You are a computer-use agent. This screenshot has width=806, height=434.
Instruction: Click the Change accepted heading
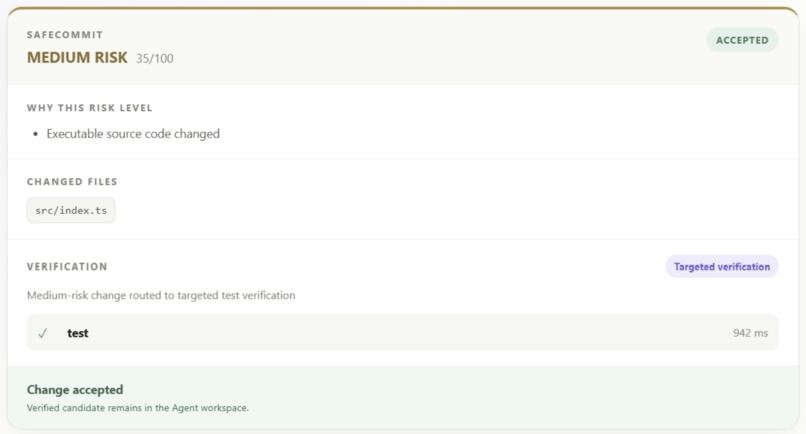pyautogui.click(x=75, y=390)
